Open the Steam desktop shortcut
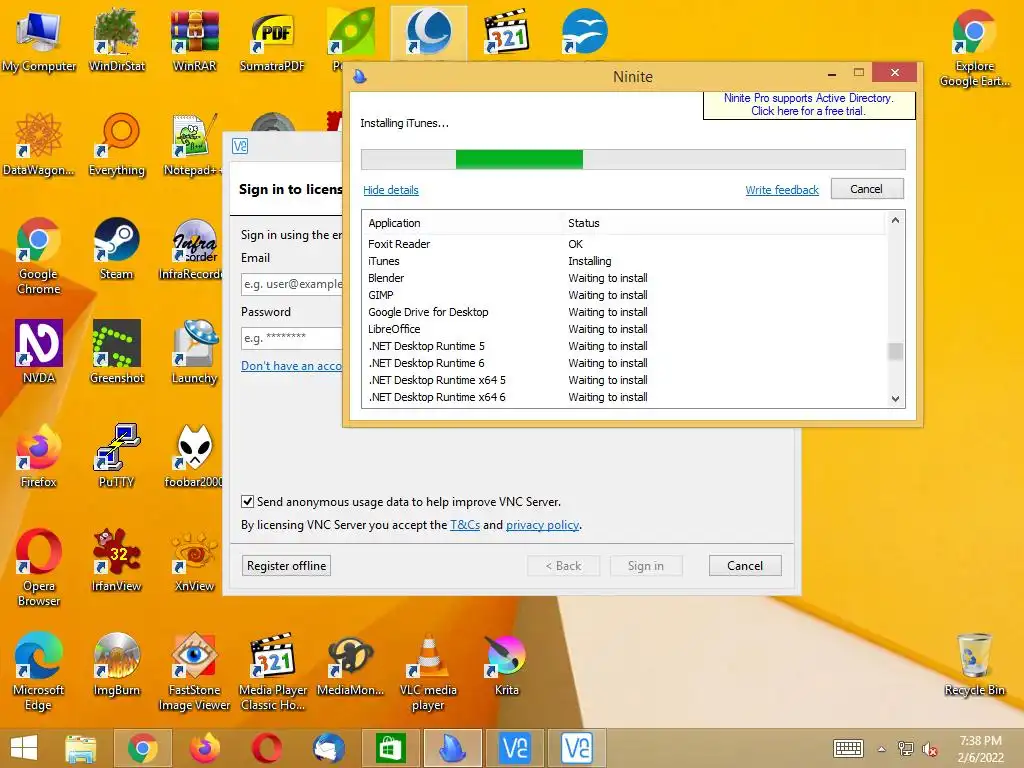This screenshot has width=1024, height=768. [116, 249]
